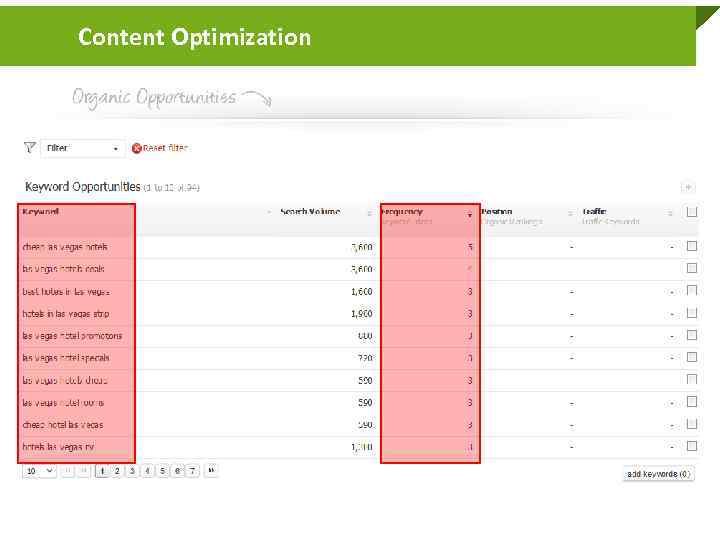
Task: Go to page 7 of results
Action: (x=193, y=471)
